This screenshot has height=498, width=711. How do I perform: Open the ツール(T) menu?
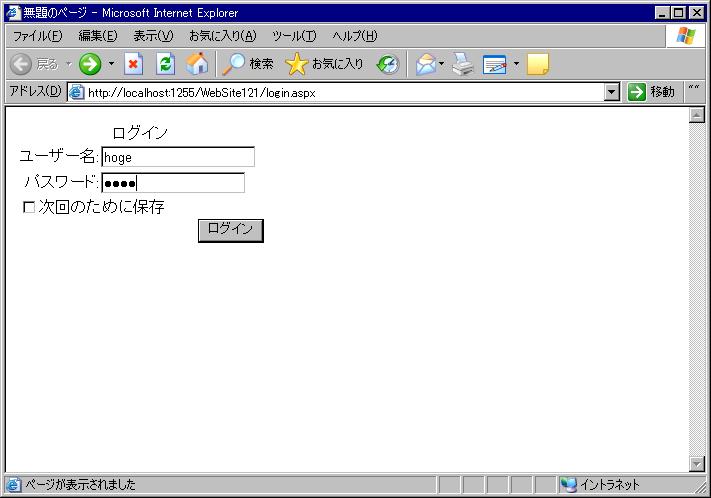click(x=294, y=36)
